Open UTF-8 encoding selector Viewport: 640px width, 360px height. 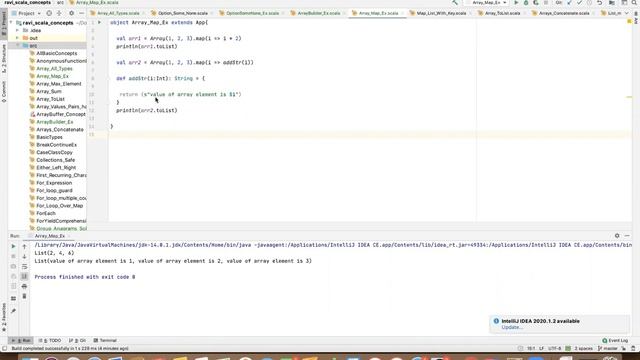tap(555, 349)
